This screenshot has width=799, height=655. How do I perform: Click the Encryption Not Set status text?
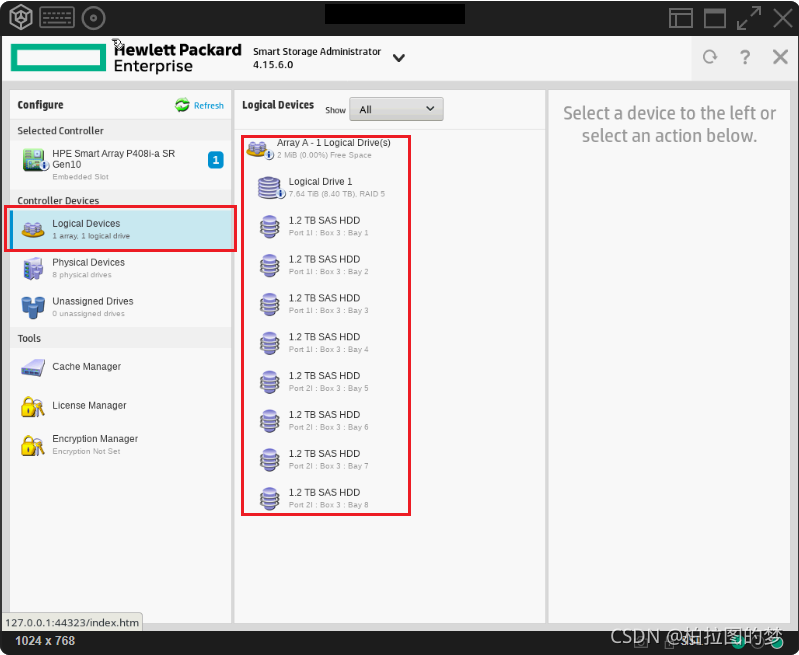coord(86,451)
